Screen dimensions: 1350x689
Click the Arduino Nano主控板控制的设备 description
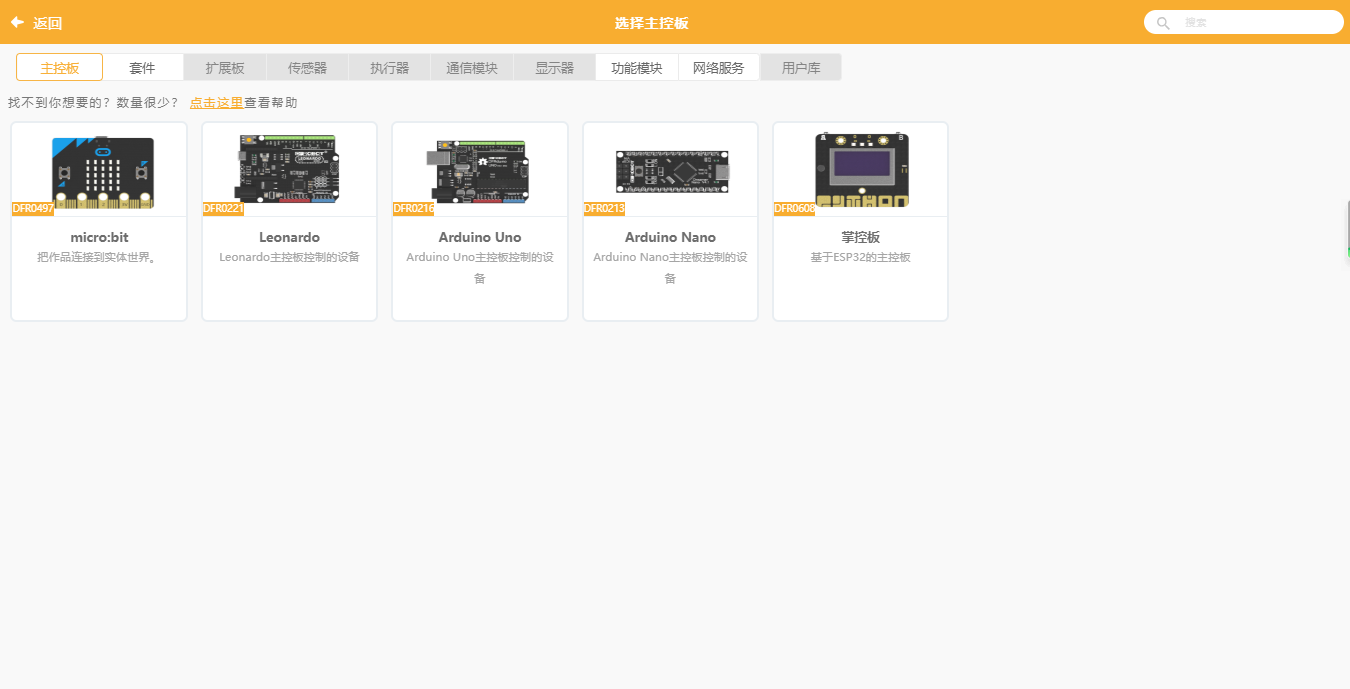(x=670, y=267)
